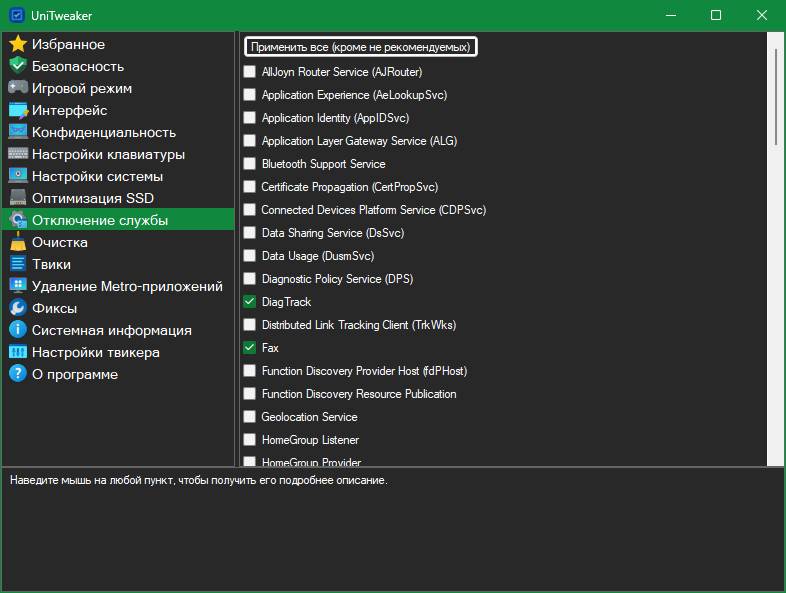Click the keyboard icon for Настройки клавиатуры

17,154
